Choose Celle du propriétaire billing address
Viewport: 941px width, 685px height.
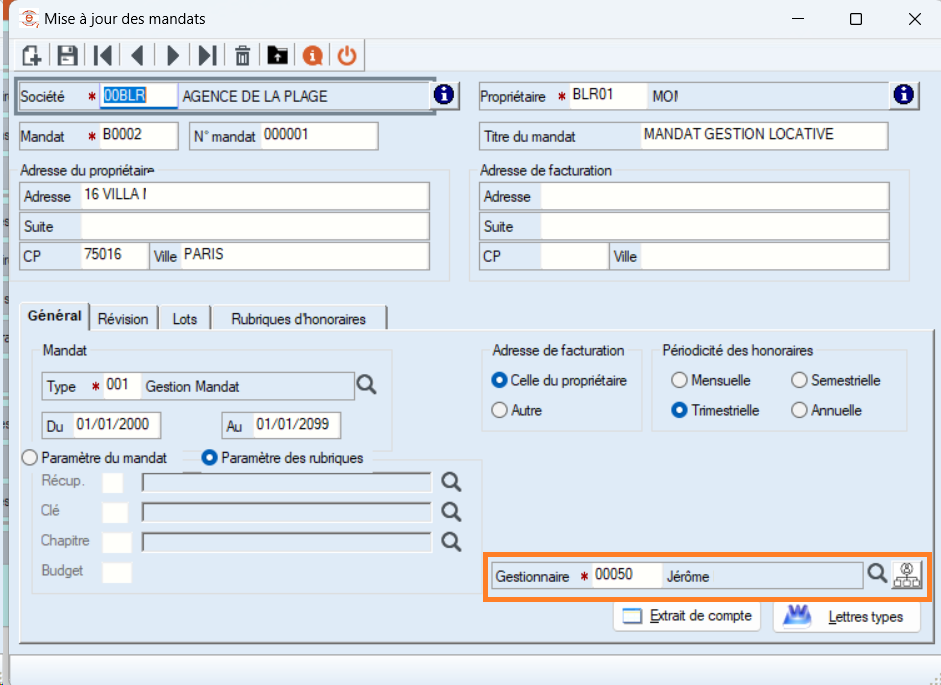pyautogui.click(x=559, y=381)
